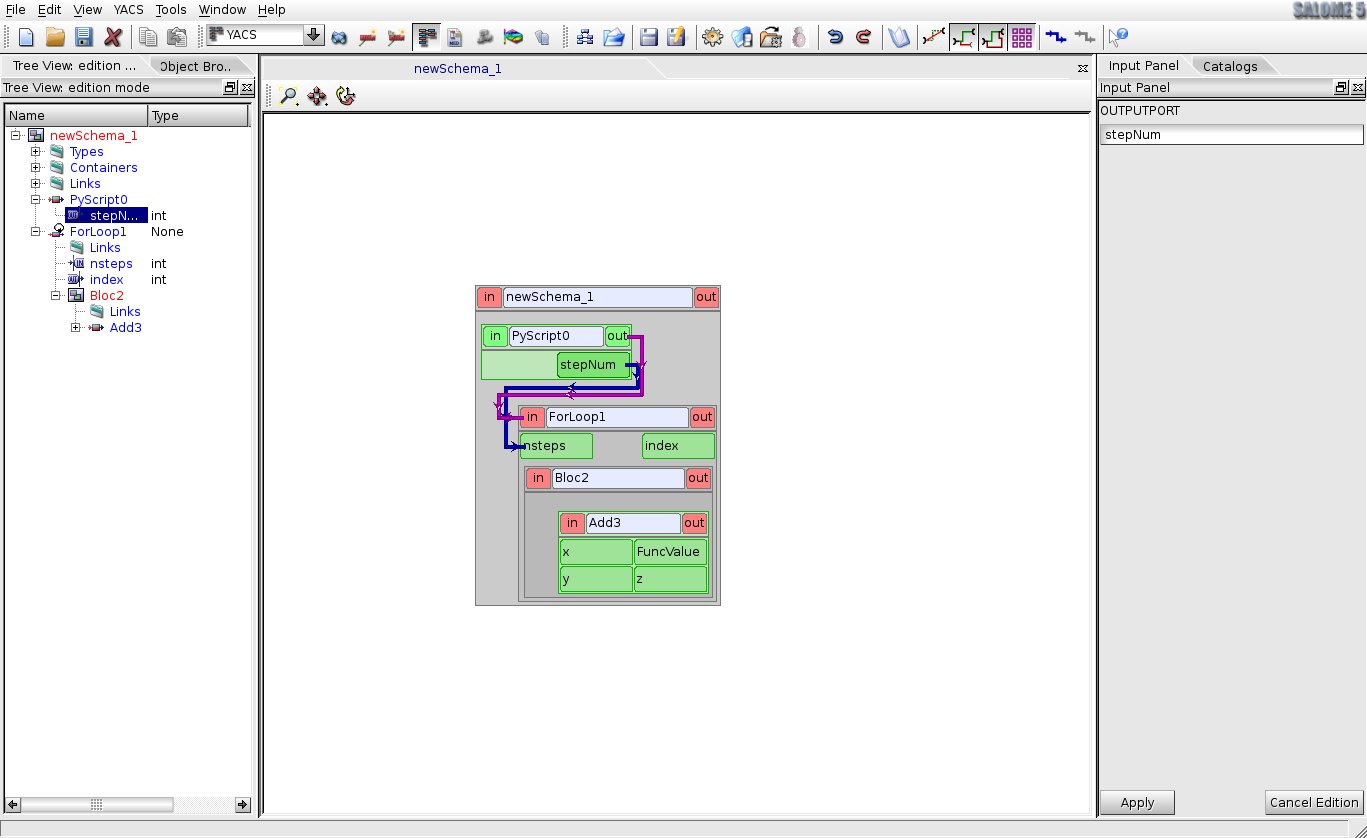Collapse the PyScript0 tree node
Image resolution: width=1367 pixels, height=838 pixels.
(35, 200)
